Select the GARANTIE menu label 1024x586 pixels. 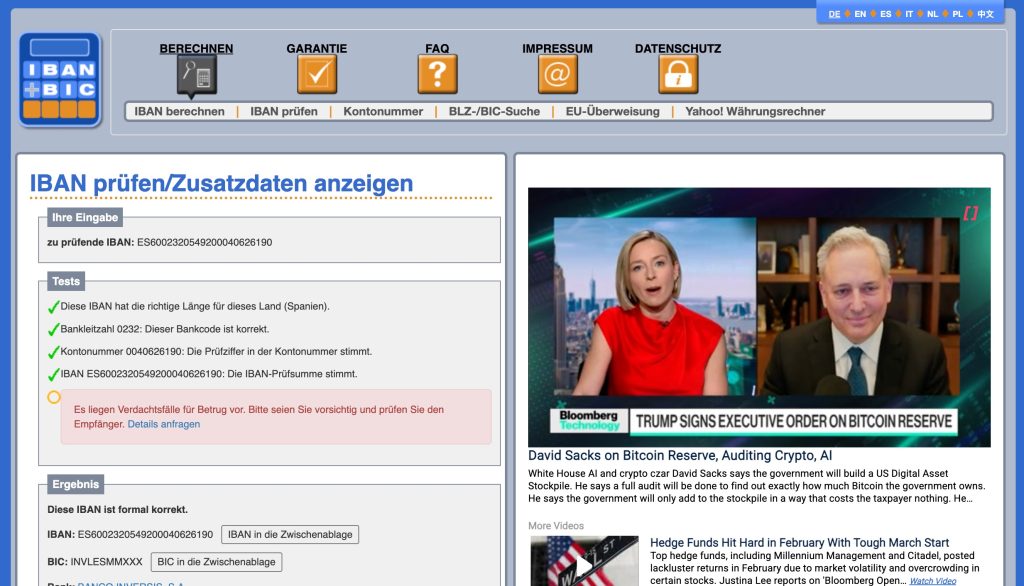pos(317,48)
